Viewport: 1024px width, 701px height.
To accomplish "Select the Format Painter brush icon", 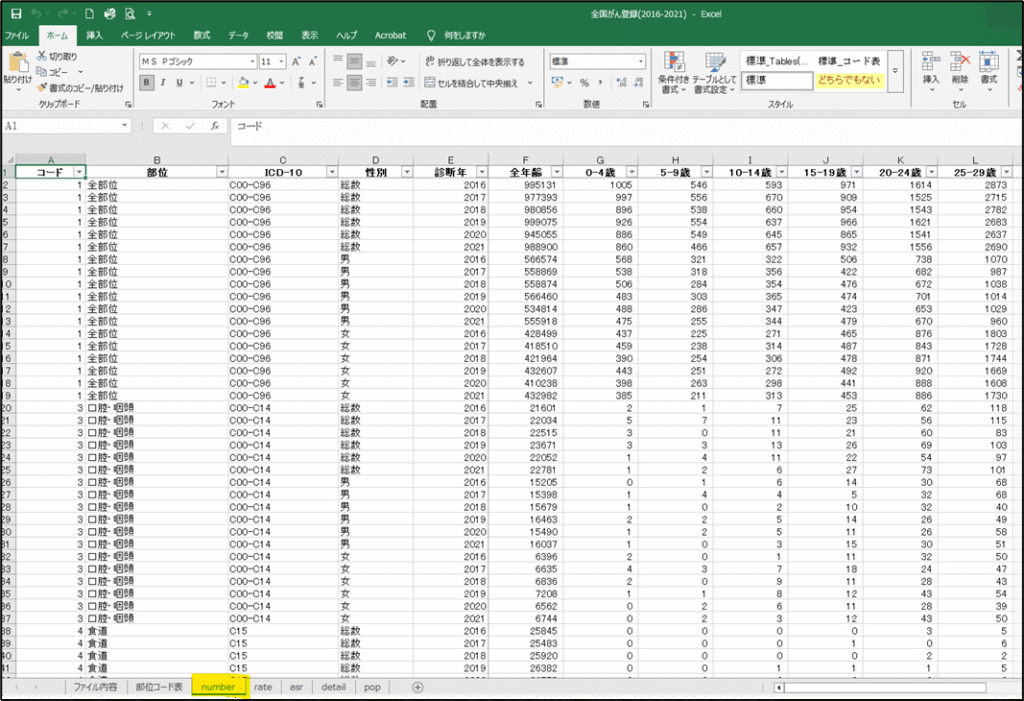I will (x=42, y=88).
